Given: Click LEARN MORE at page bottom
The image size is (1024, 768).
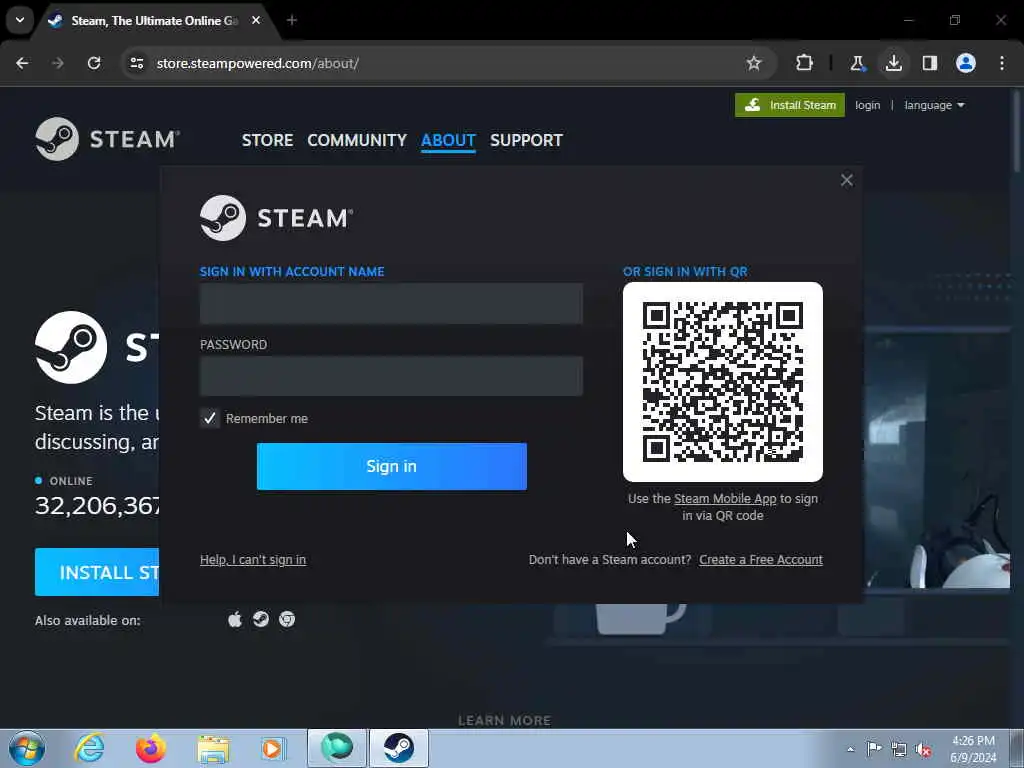Looking at the screenshot, I should (504, 720).
